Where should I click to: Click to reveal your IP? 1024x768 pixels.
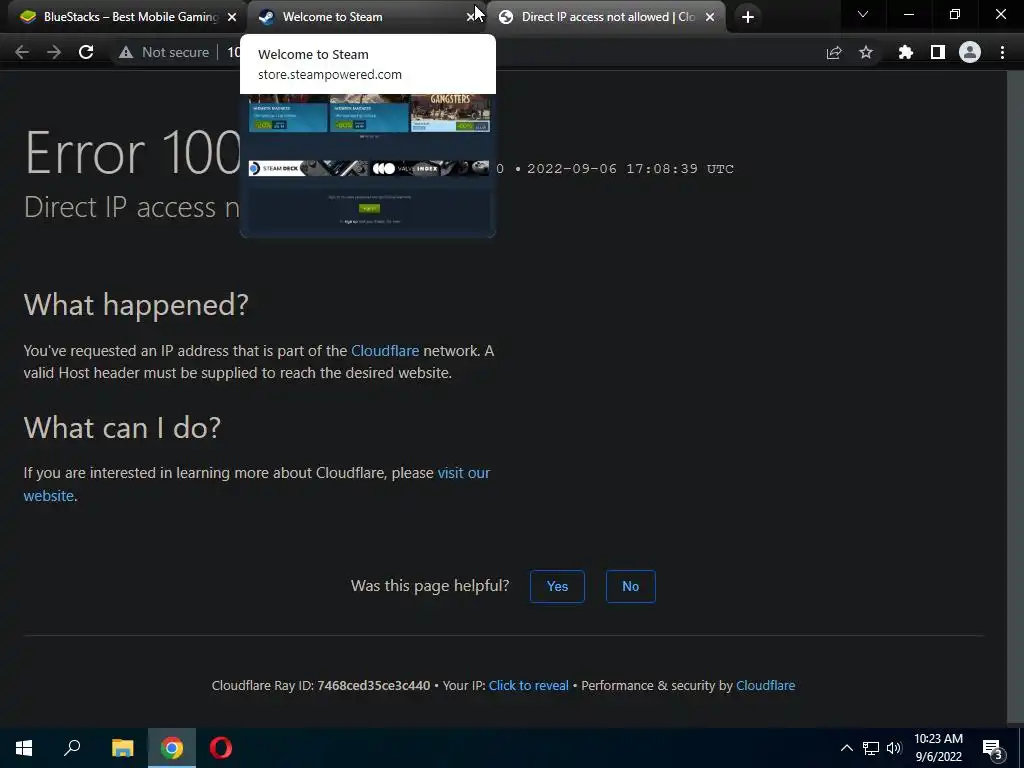(529, 686)
